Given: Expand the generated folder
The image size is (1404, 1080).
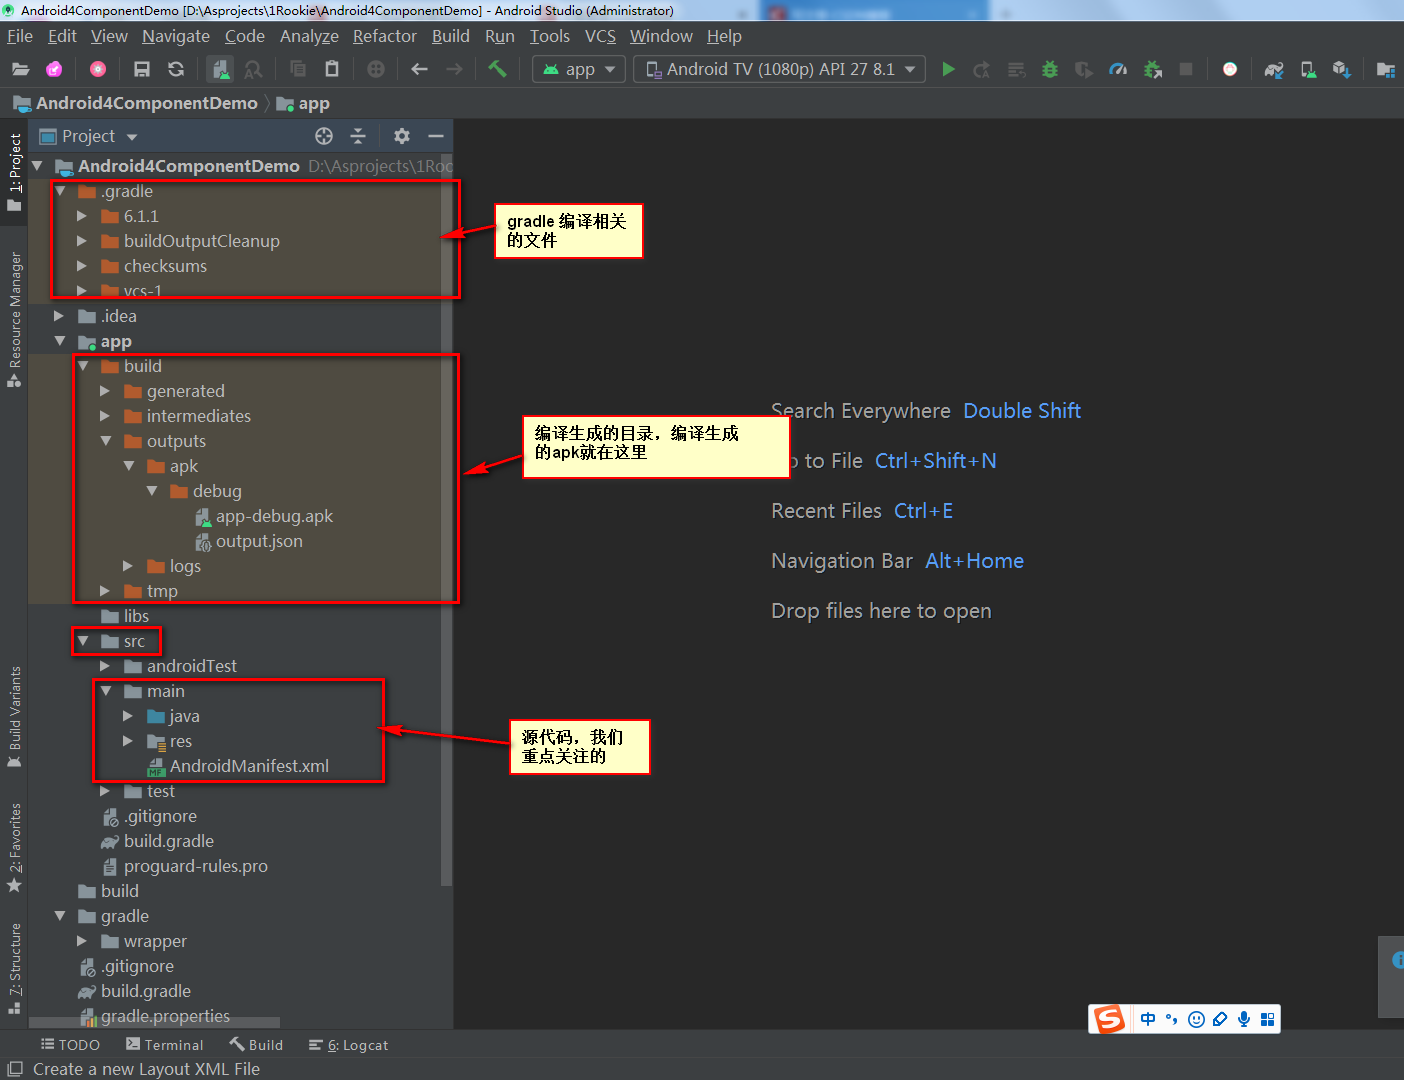Looking at the screenshot, I should (105, 391).
